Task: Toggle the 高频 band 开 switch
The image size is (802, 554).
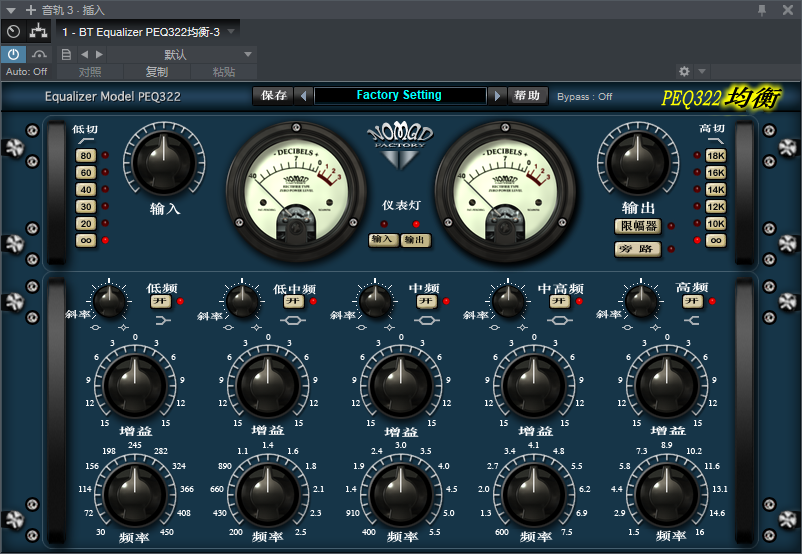Action: click(693, 301)
